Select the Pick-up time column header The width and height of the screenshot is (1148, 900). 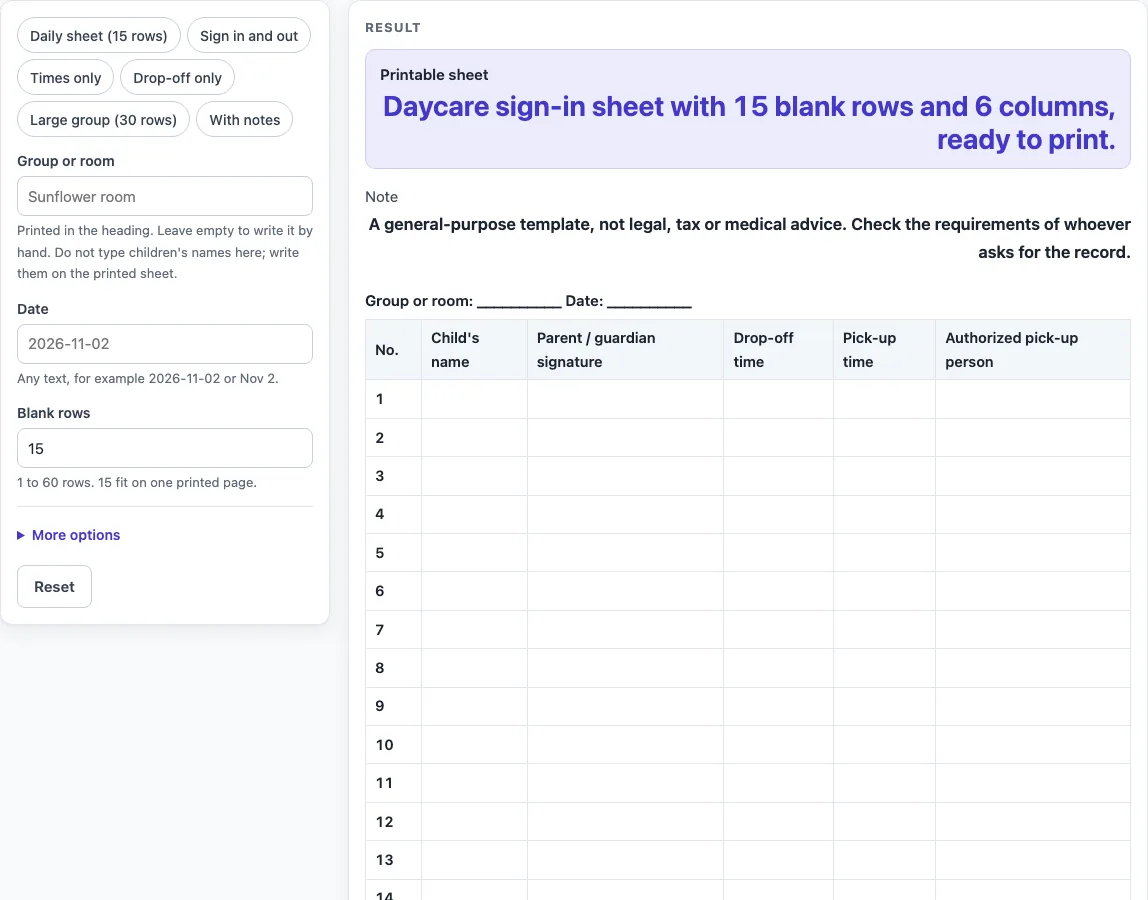884,350
